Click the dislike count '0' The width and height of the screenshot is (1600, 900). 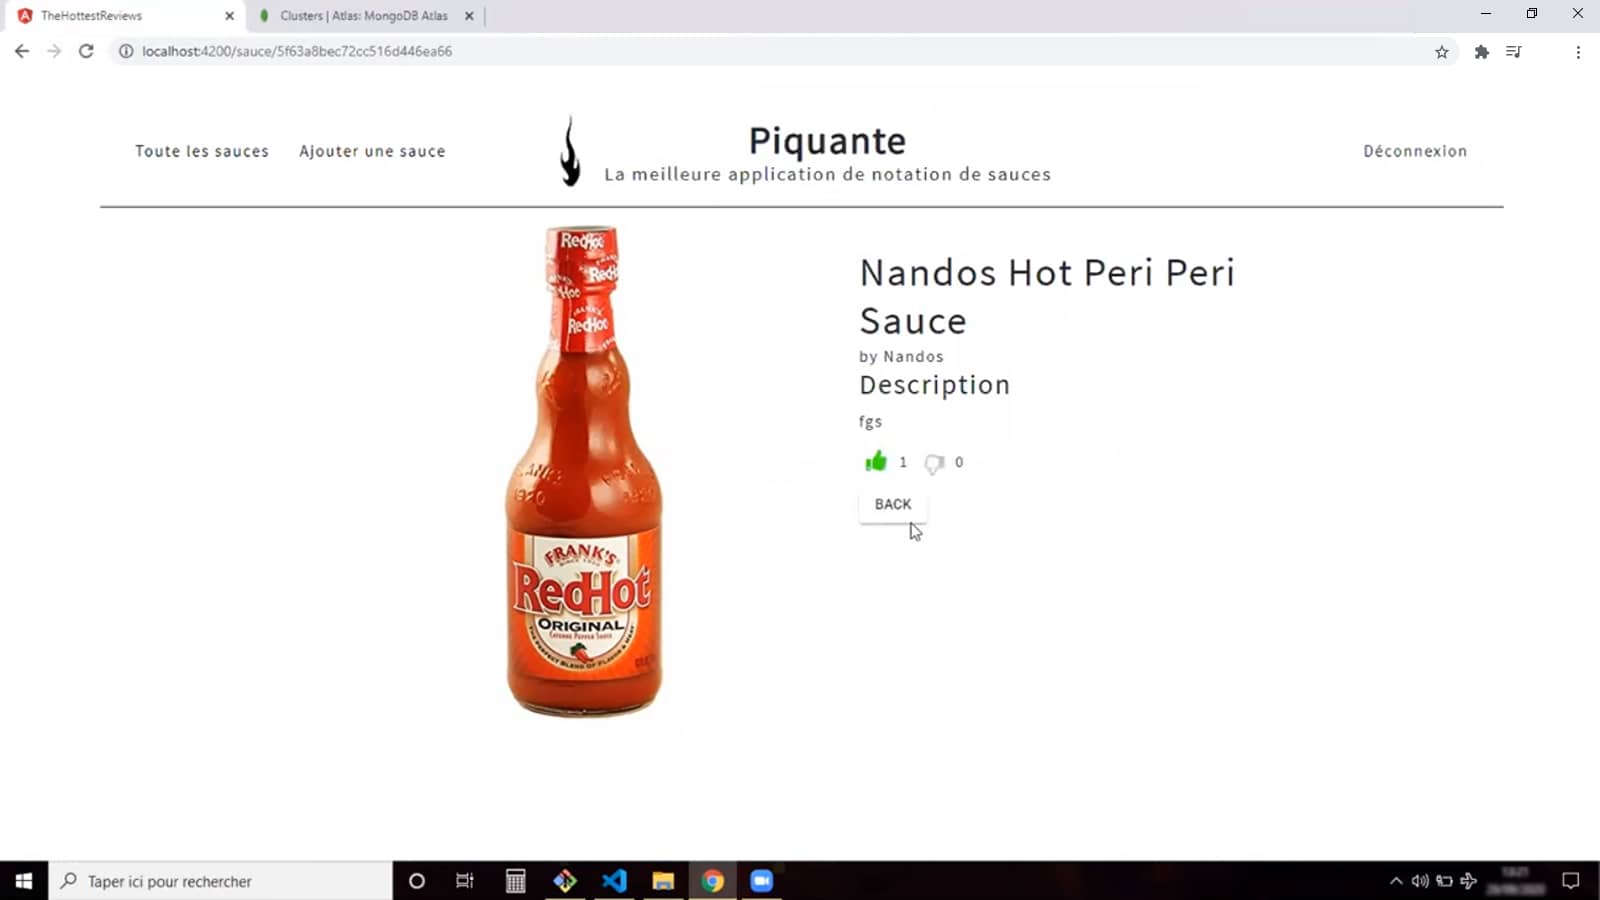(959, 462)
